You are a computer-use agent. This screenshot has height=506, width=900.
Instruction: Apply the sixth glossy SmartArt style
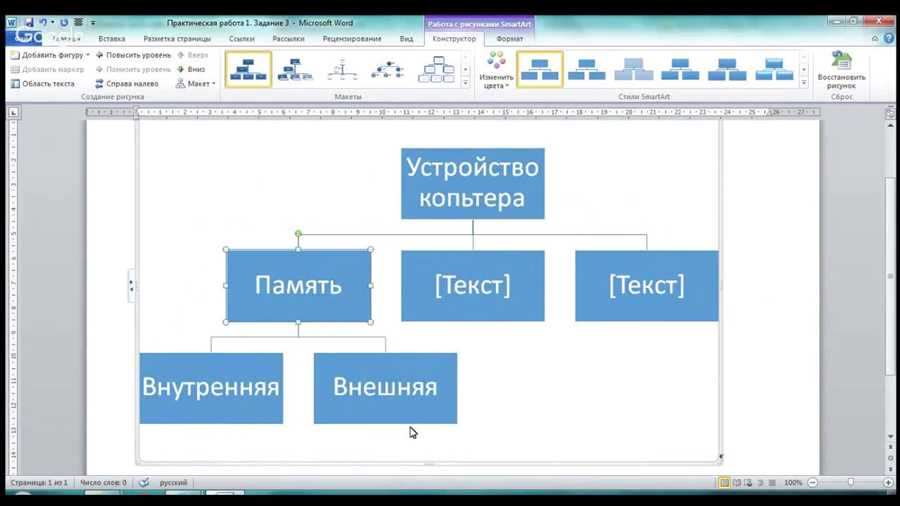click(774, 69)
